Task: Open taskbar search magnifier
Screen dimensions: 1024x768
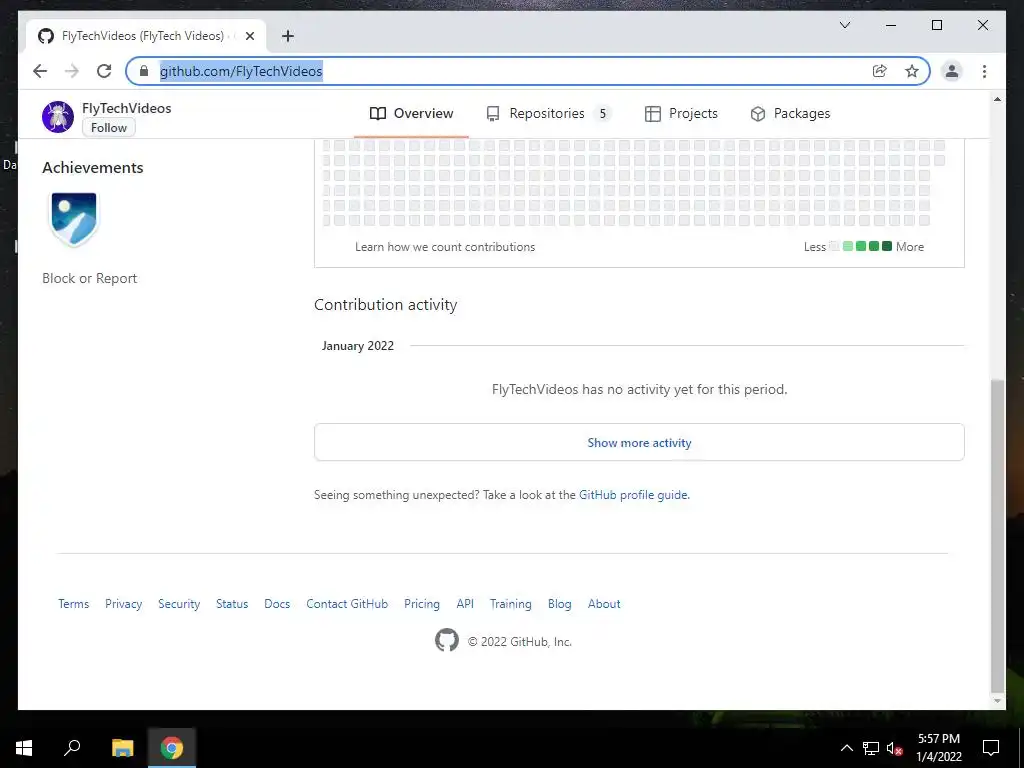Action: point(72,747)
